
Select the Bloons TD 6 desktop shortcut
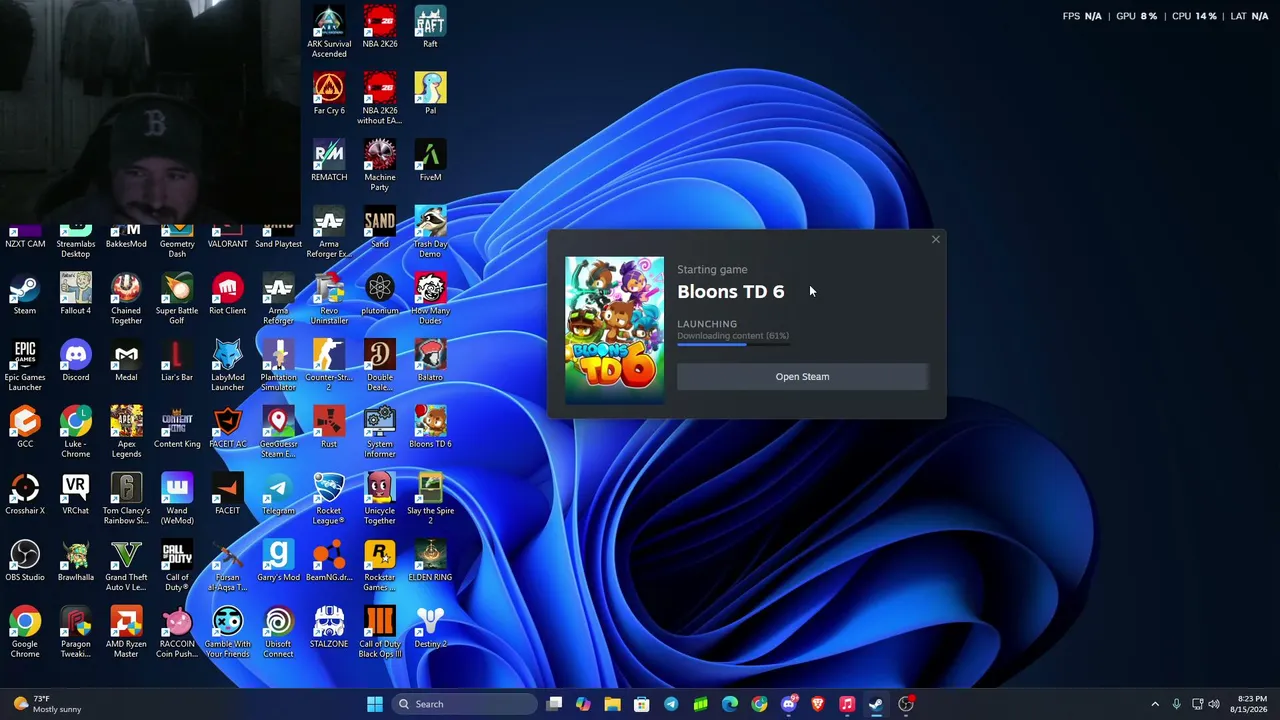[x=430, y=429]
